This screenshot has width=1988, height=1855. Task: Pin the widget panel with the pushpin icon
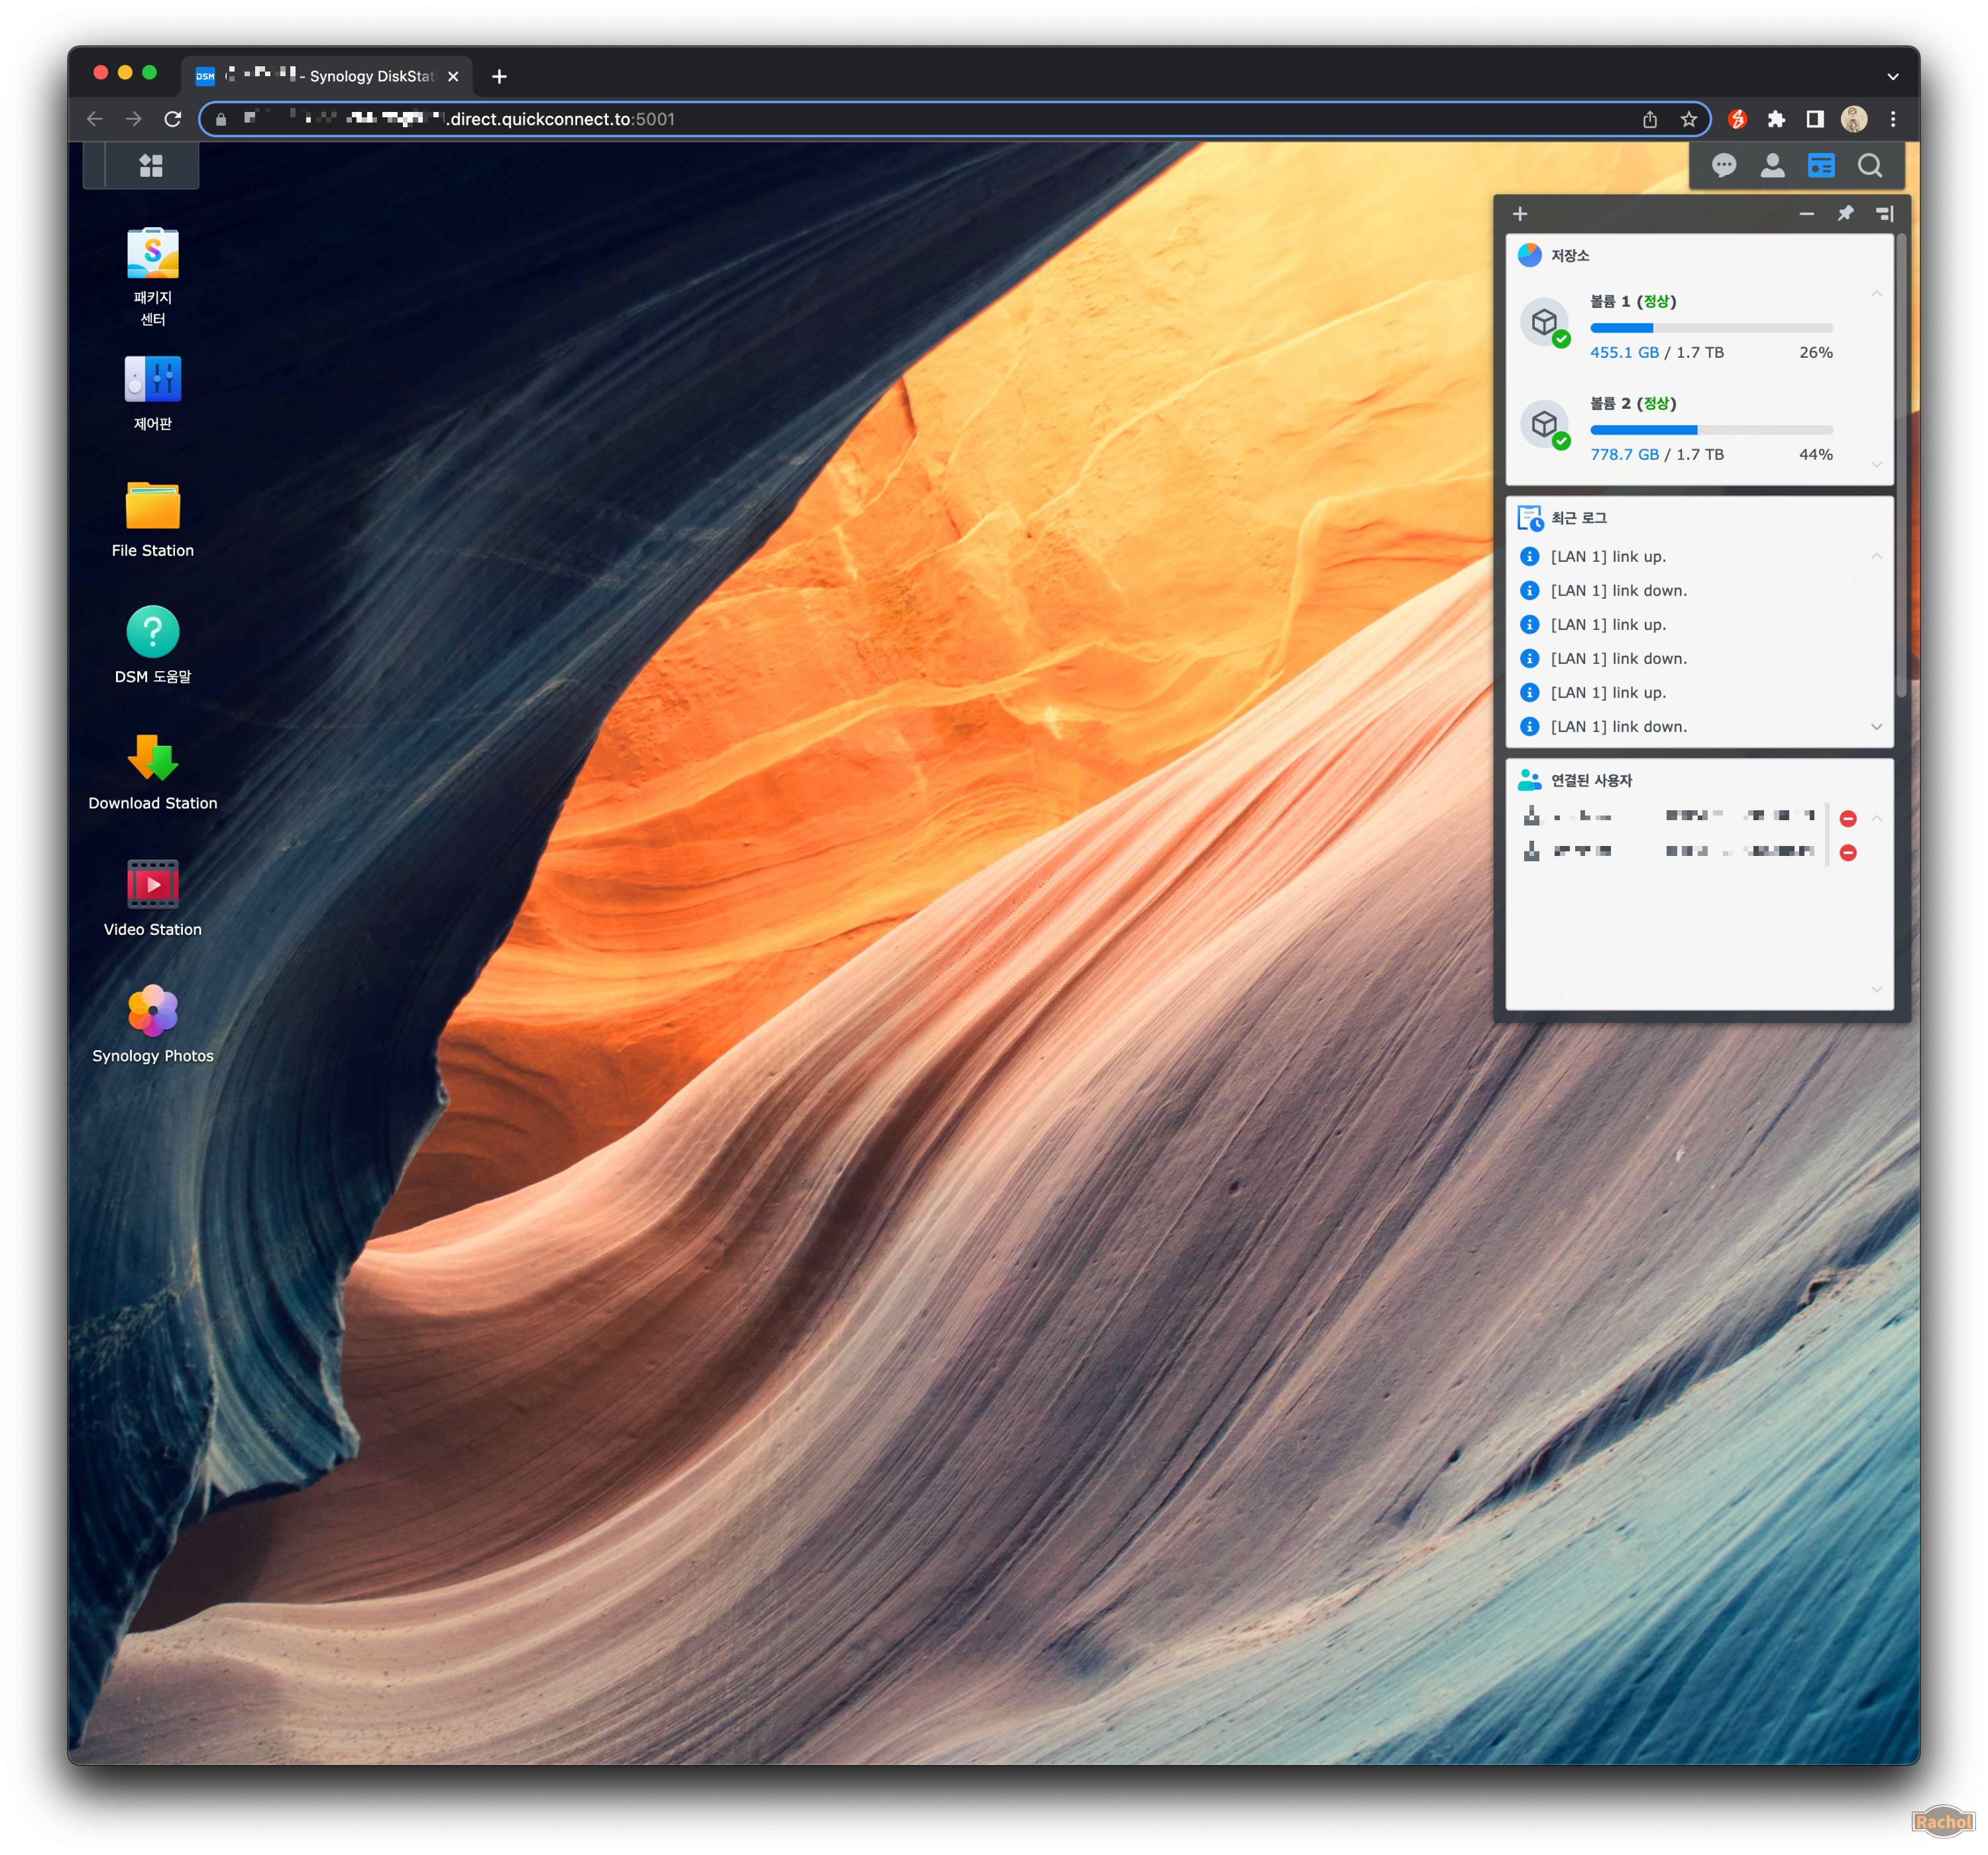1845,214
